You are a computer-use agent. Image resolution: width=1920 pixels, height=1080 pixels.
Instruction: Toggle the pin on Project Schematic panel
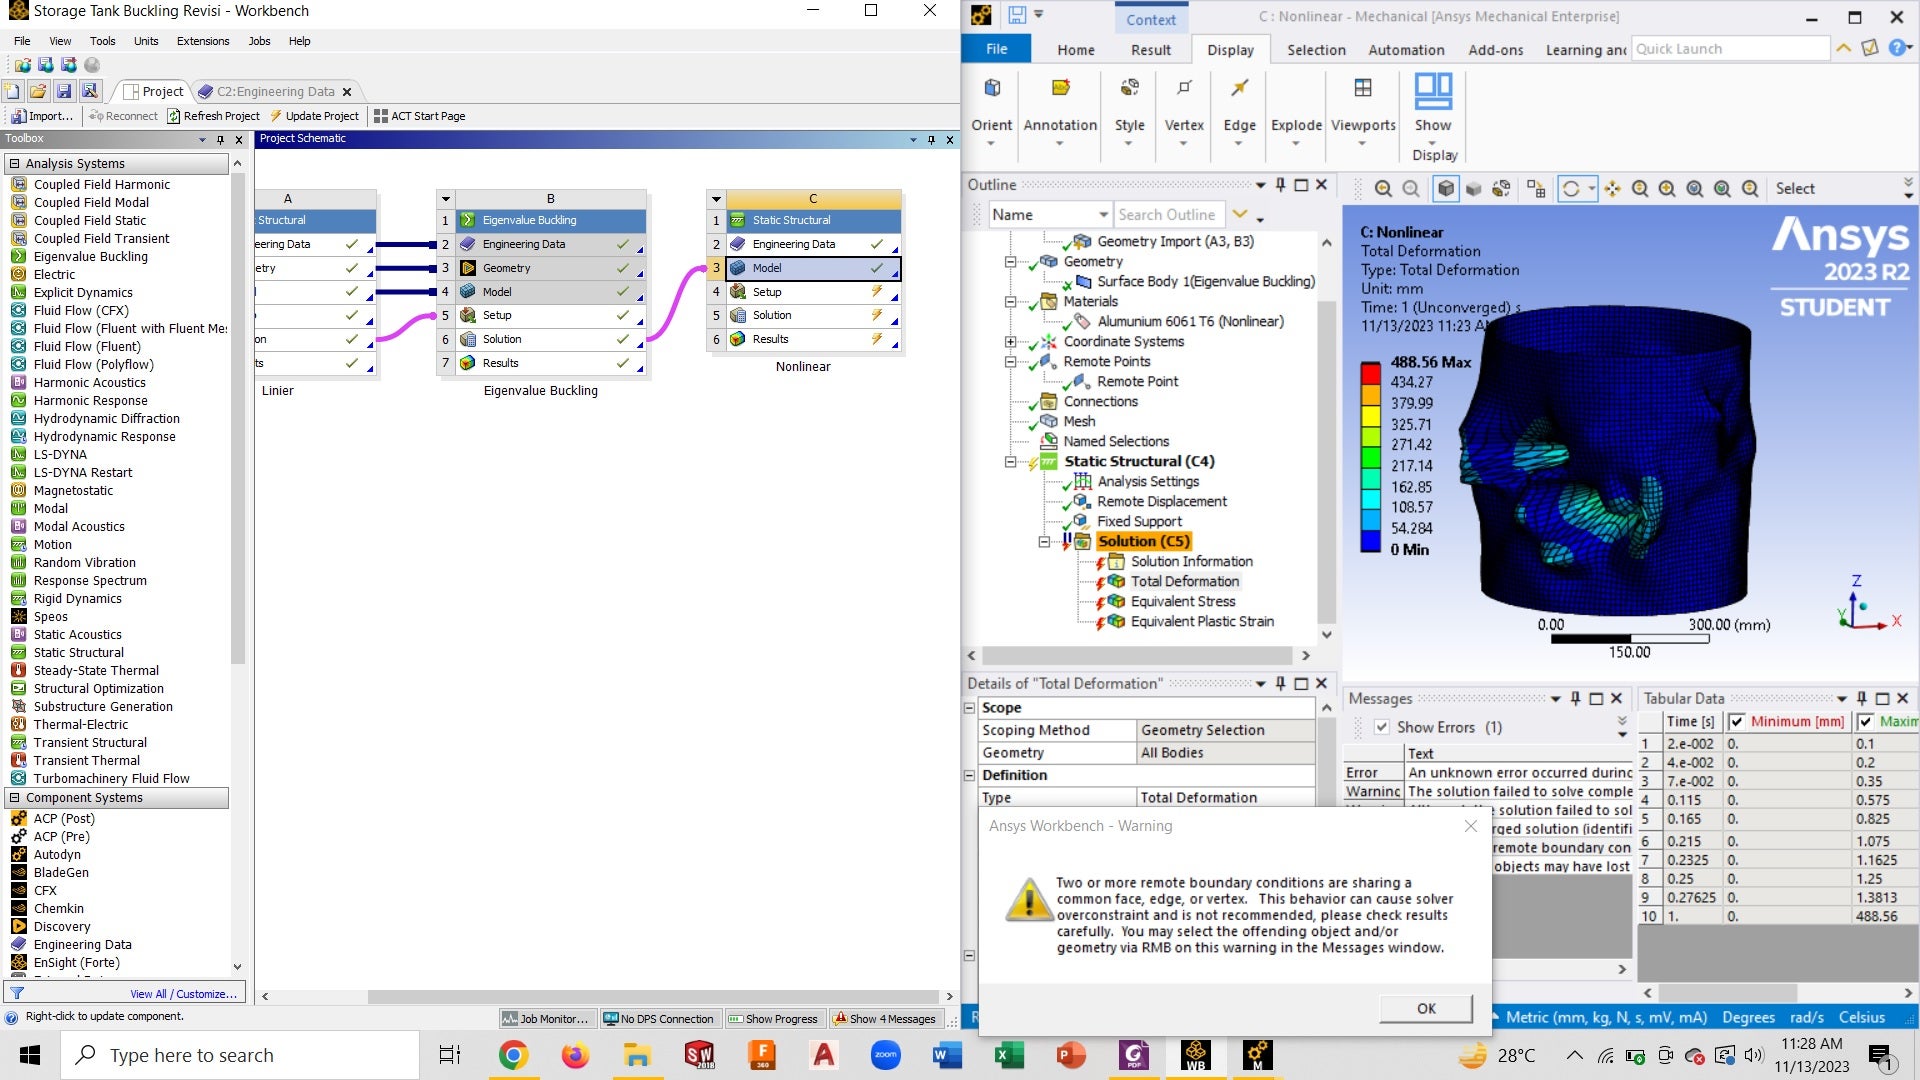[931, 139]
